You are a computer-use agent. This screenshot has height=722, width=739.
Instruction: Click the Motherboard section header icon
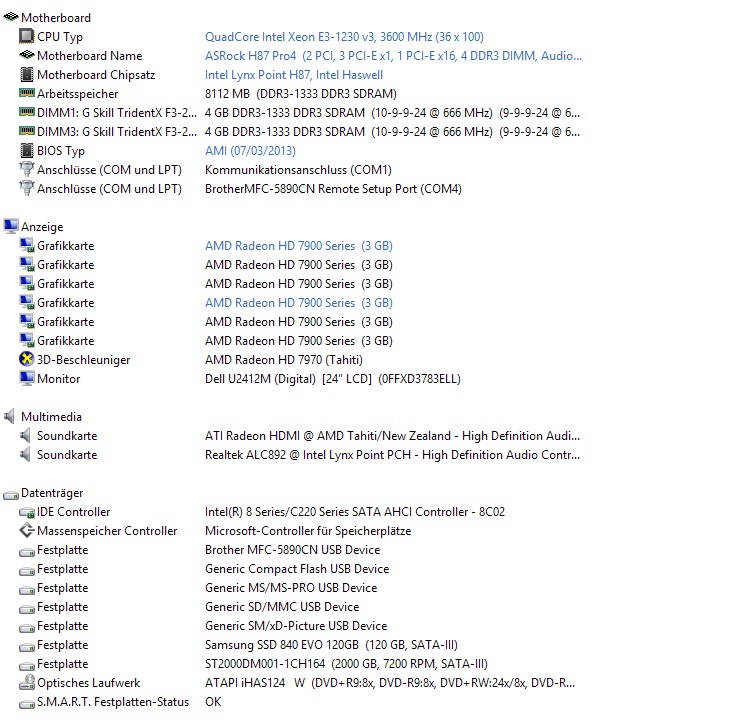(x=10, y=17)
